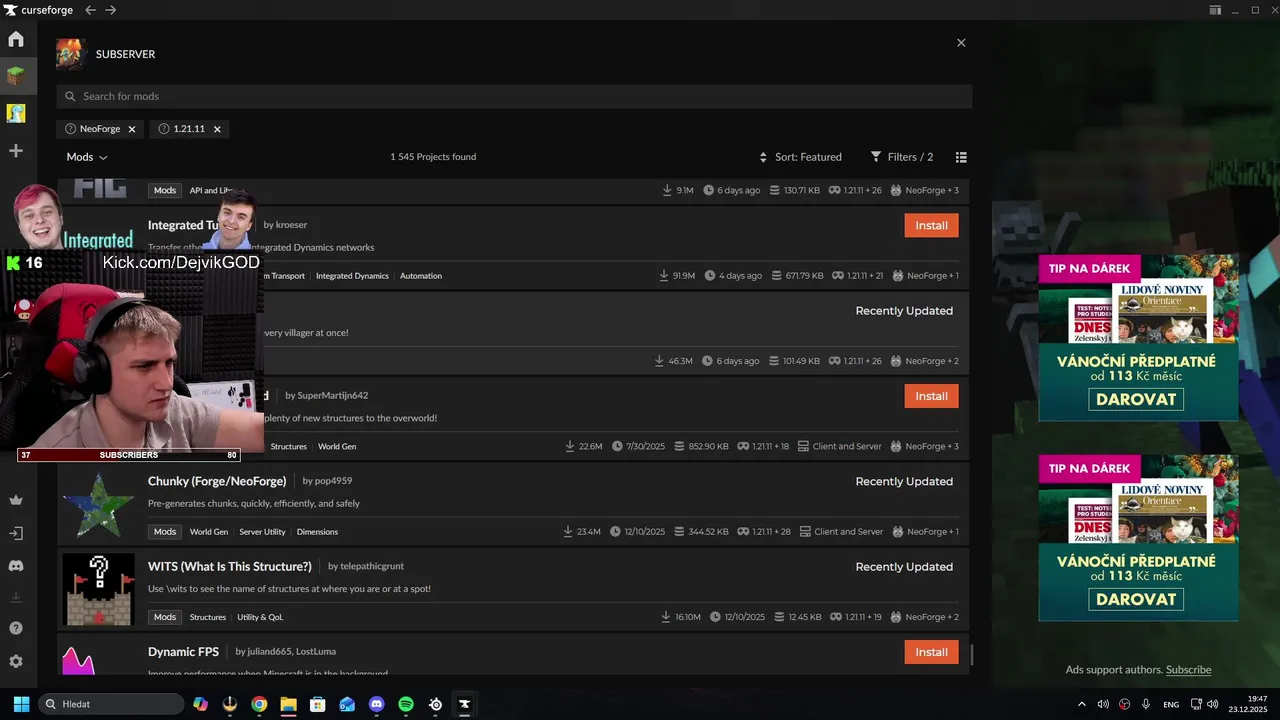Click the 344.52 KB file size
This screenshot has height=720, width=1280.
(x=708, y=532)
